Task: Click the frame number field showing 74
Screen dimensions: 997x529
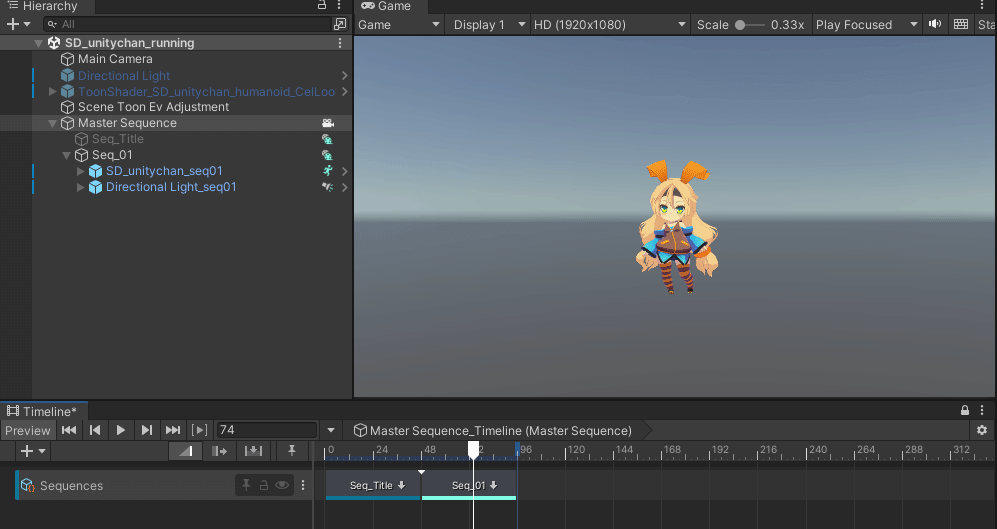Action: click(x=267, y=430)
